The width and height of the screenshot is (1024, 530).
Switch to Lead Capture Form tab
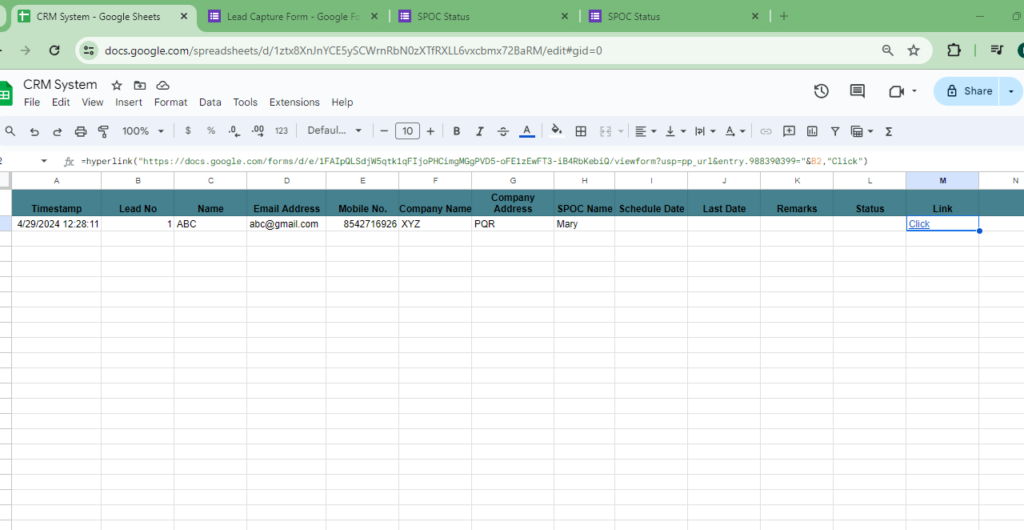[x=292, y=16]
